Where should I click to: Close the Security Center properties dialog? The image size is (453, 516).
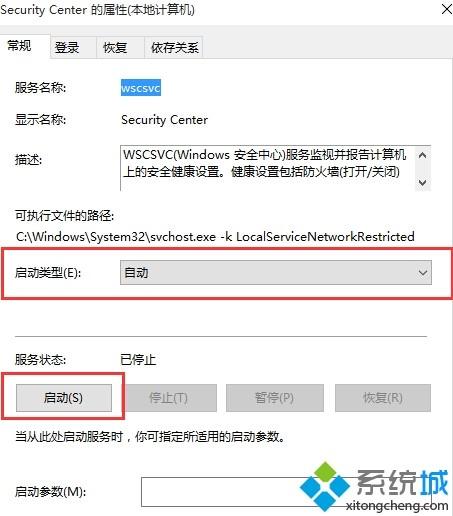tap(447, 9)
